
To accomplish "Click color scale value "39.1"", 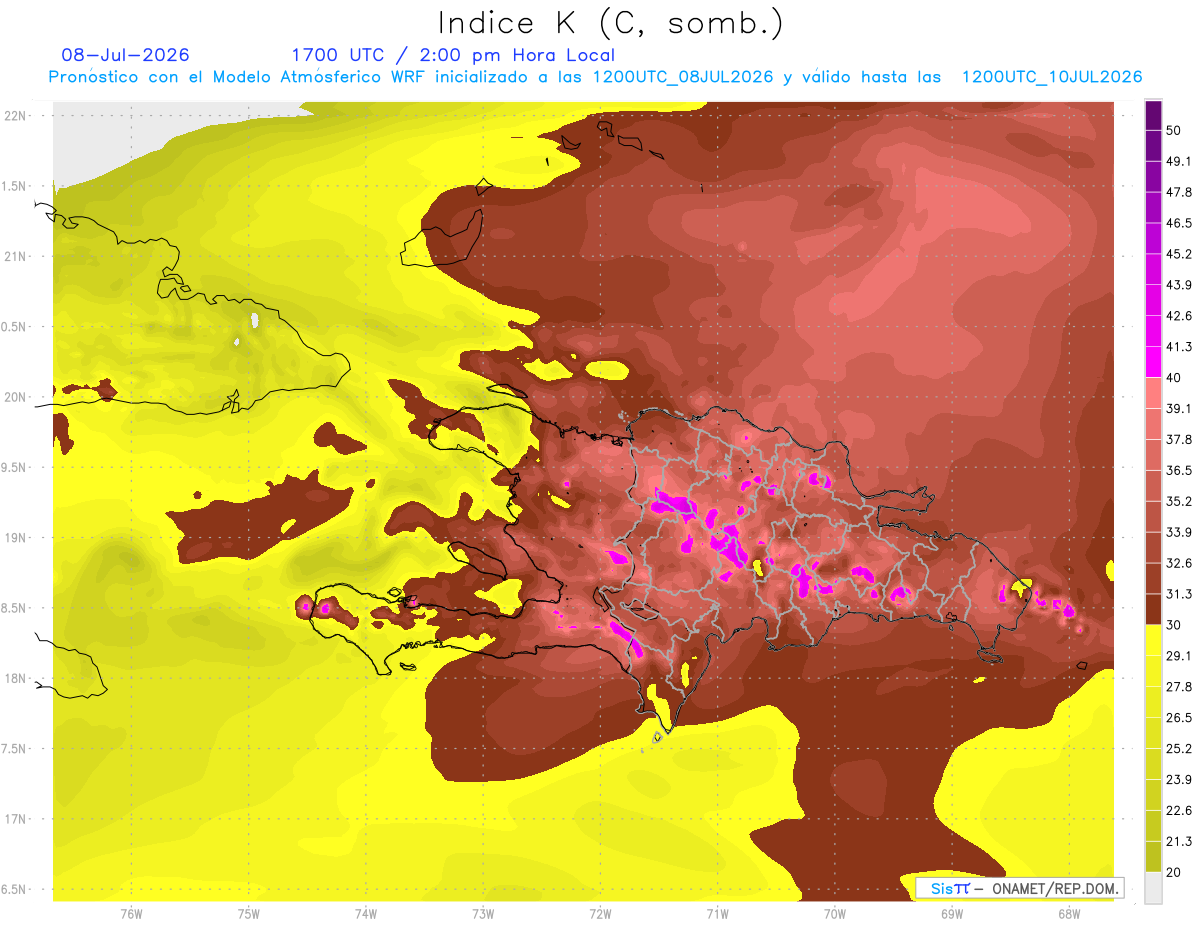I will coord(1178,408).
